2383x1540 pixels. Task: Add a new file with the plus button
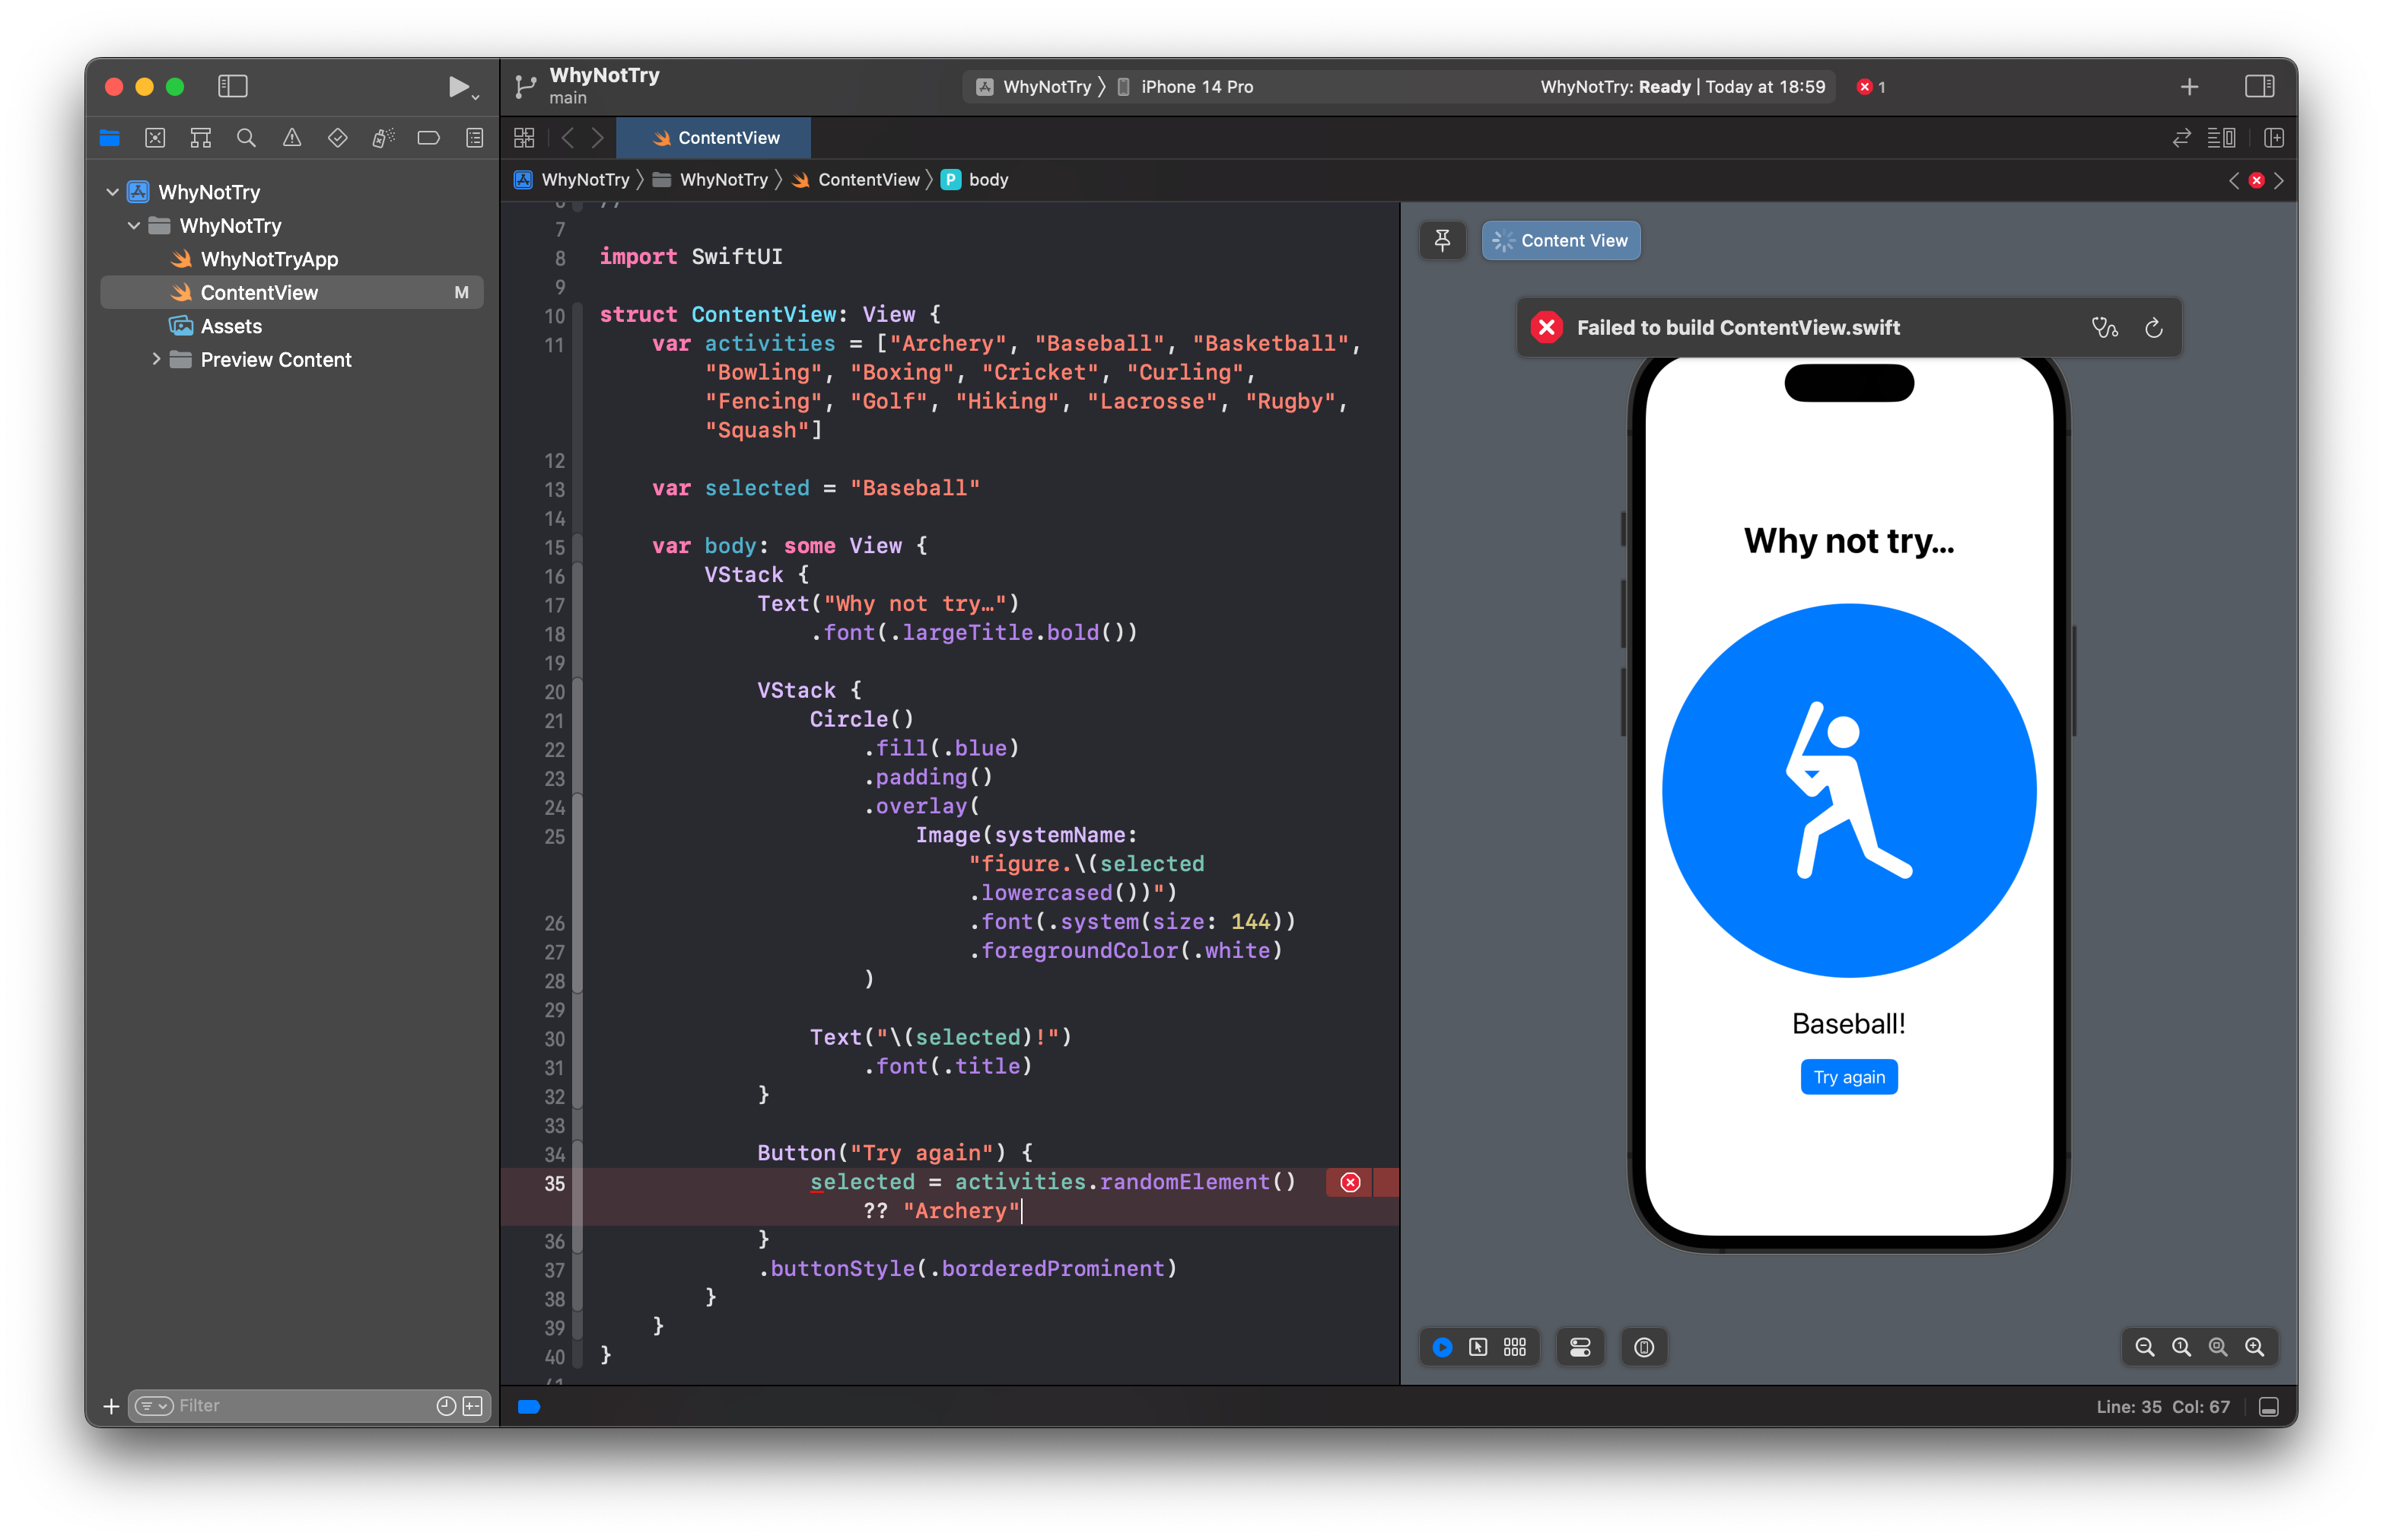pyautogui.click(x=111, y=1406)
